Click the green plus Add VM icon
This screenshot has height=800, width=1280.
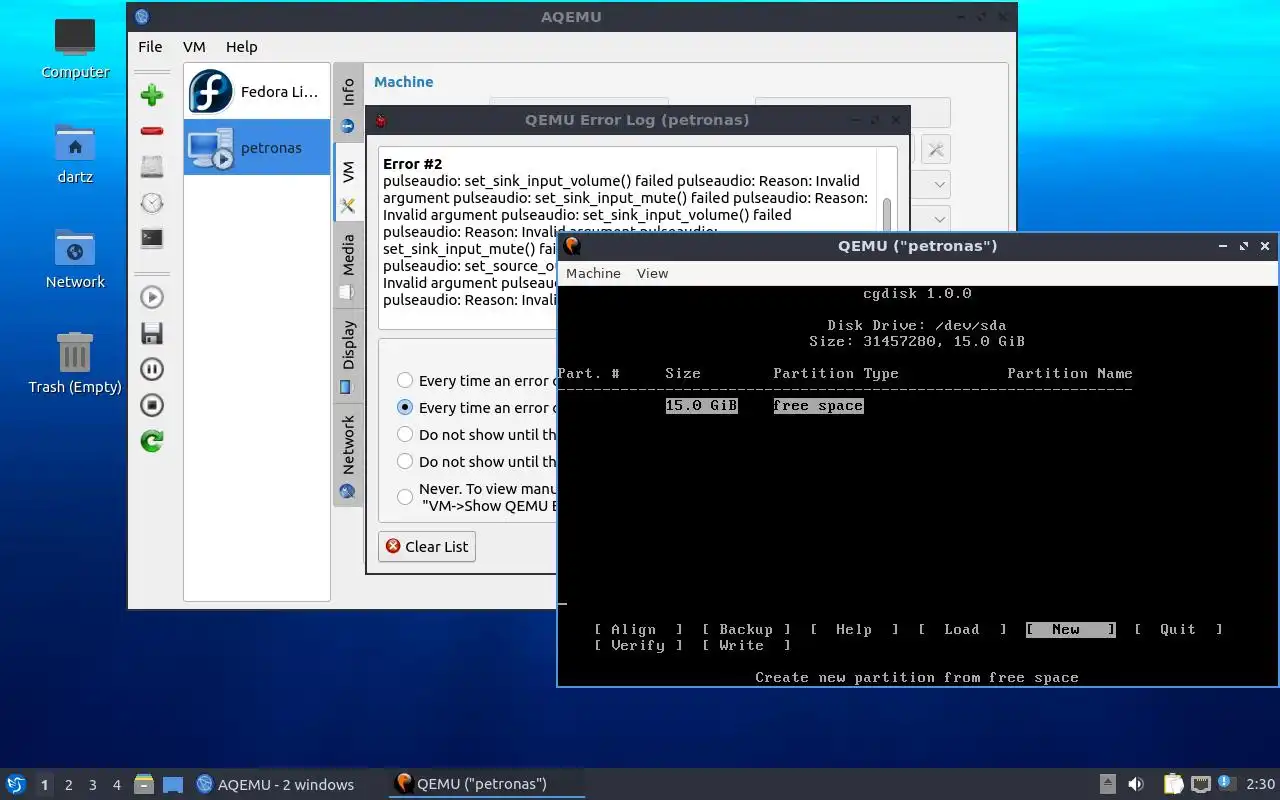pos(152,95)
